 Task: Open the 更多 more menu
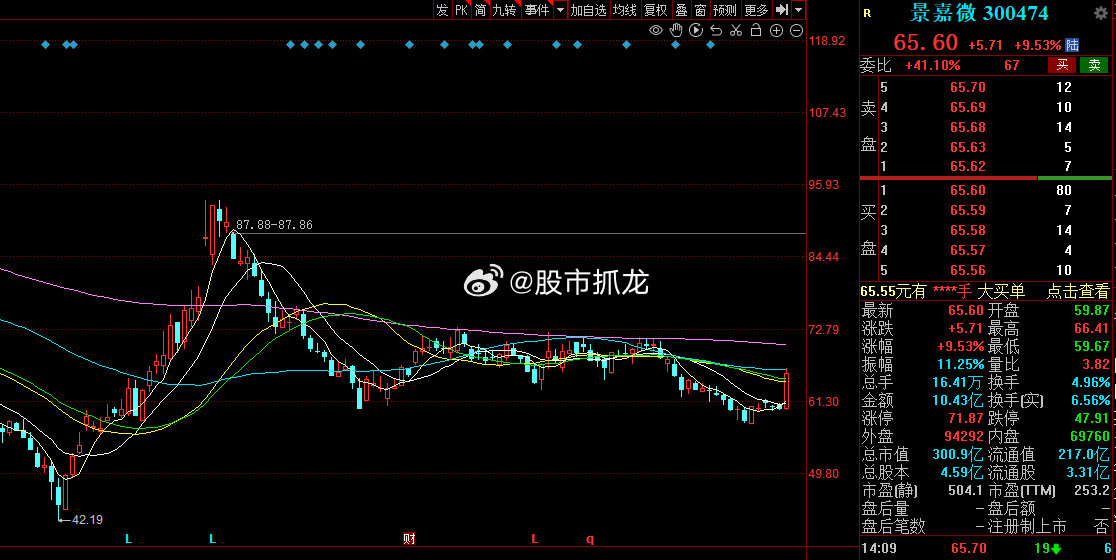(756, 9)
